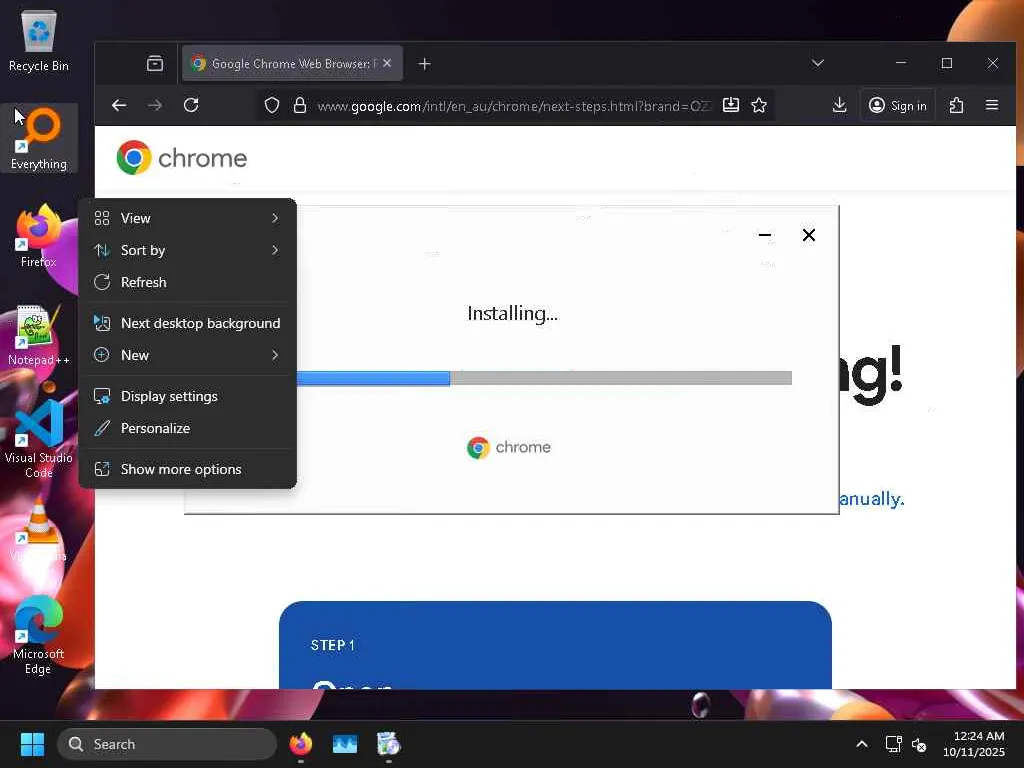Click the Firefox forward arrow button
Screen dimensions: 1024x768
click(155, 105)
